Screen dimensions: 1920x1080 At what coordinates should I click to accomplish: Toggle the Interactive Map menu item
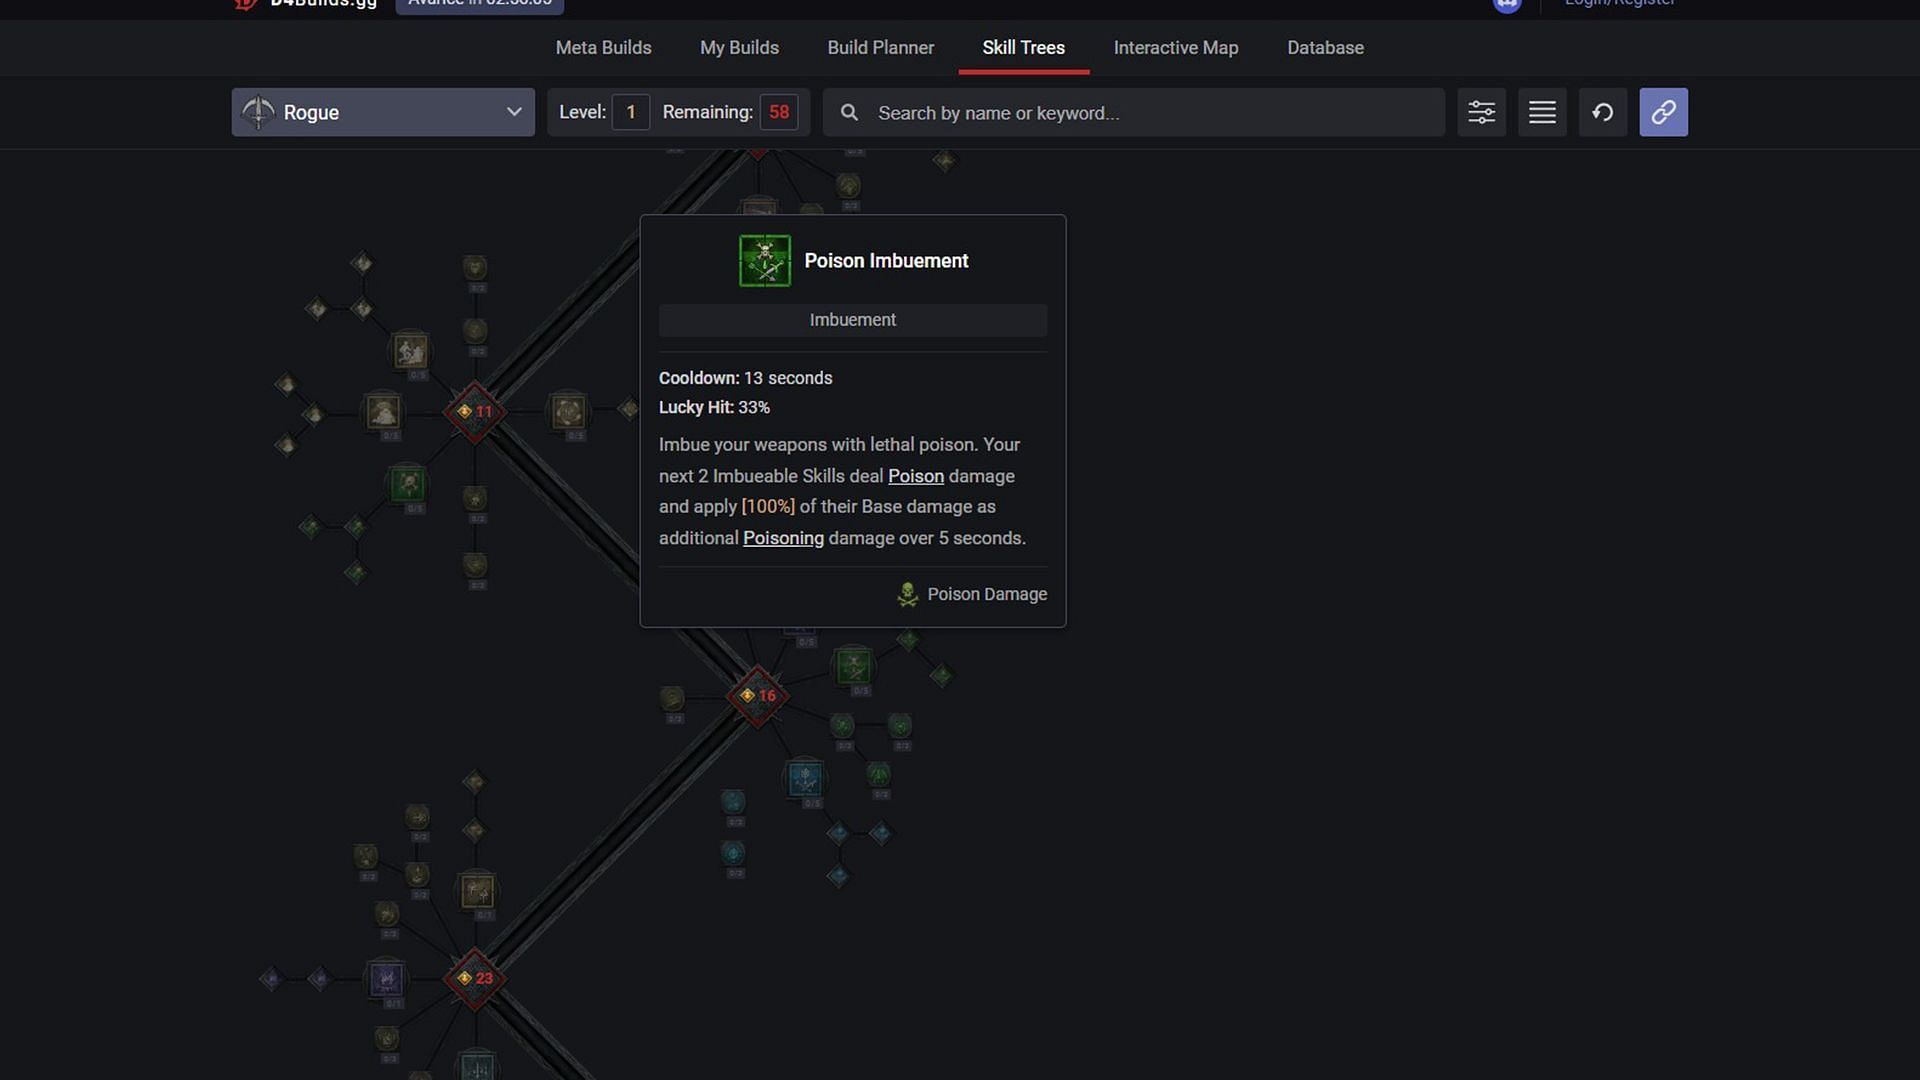pyautogui.click(x=1176, y=47)
